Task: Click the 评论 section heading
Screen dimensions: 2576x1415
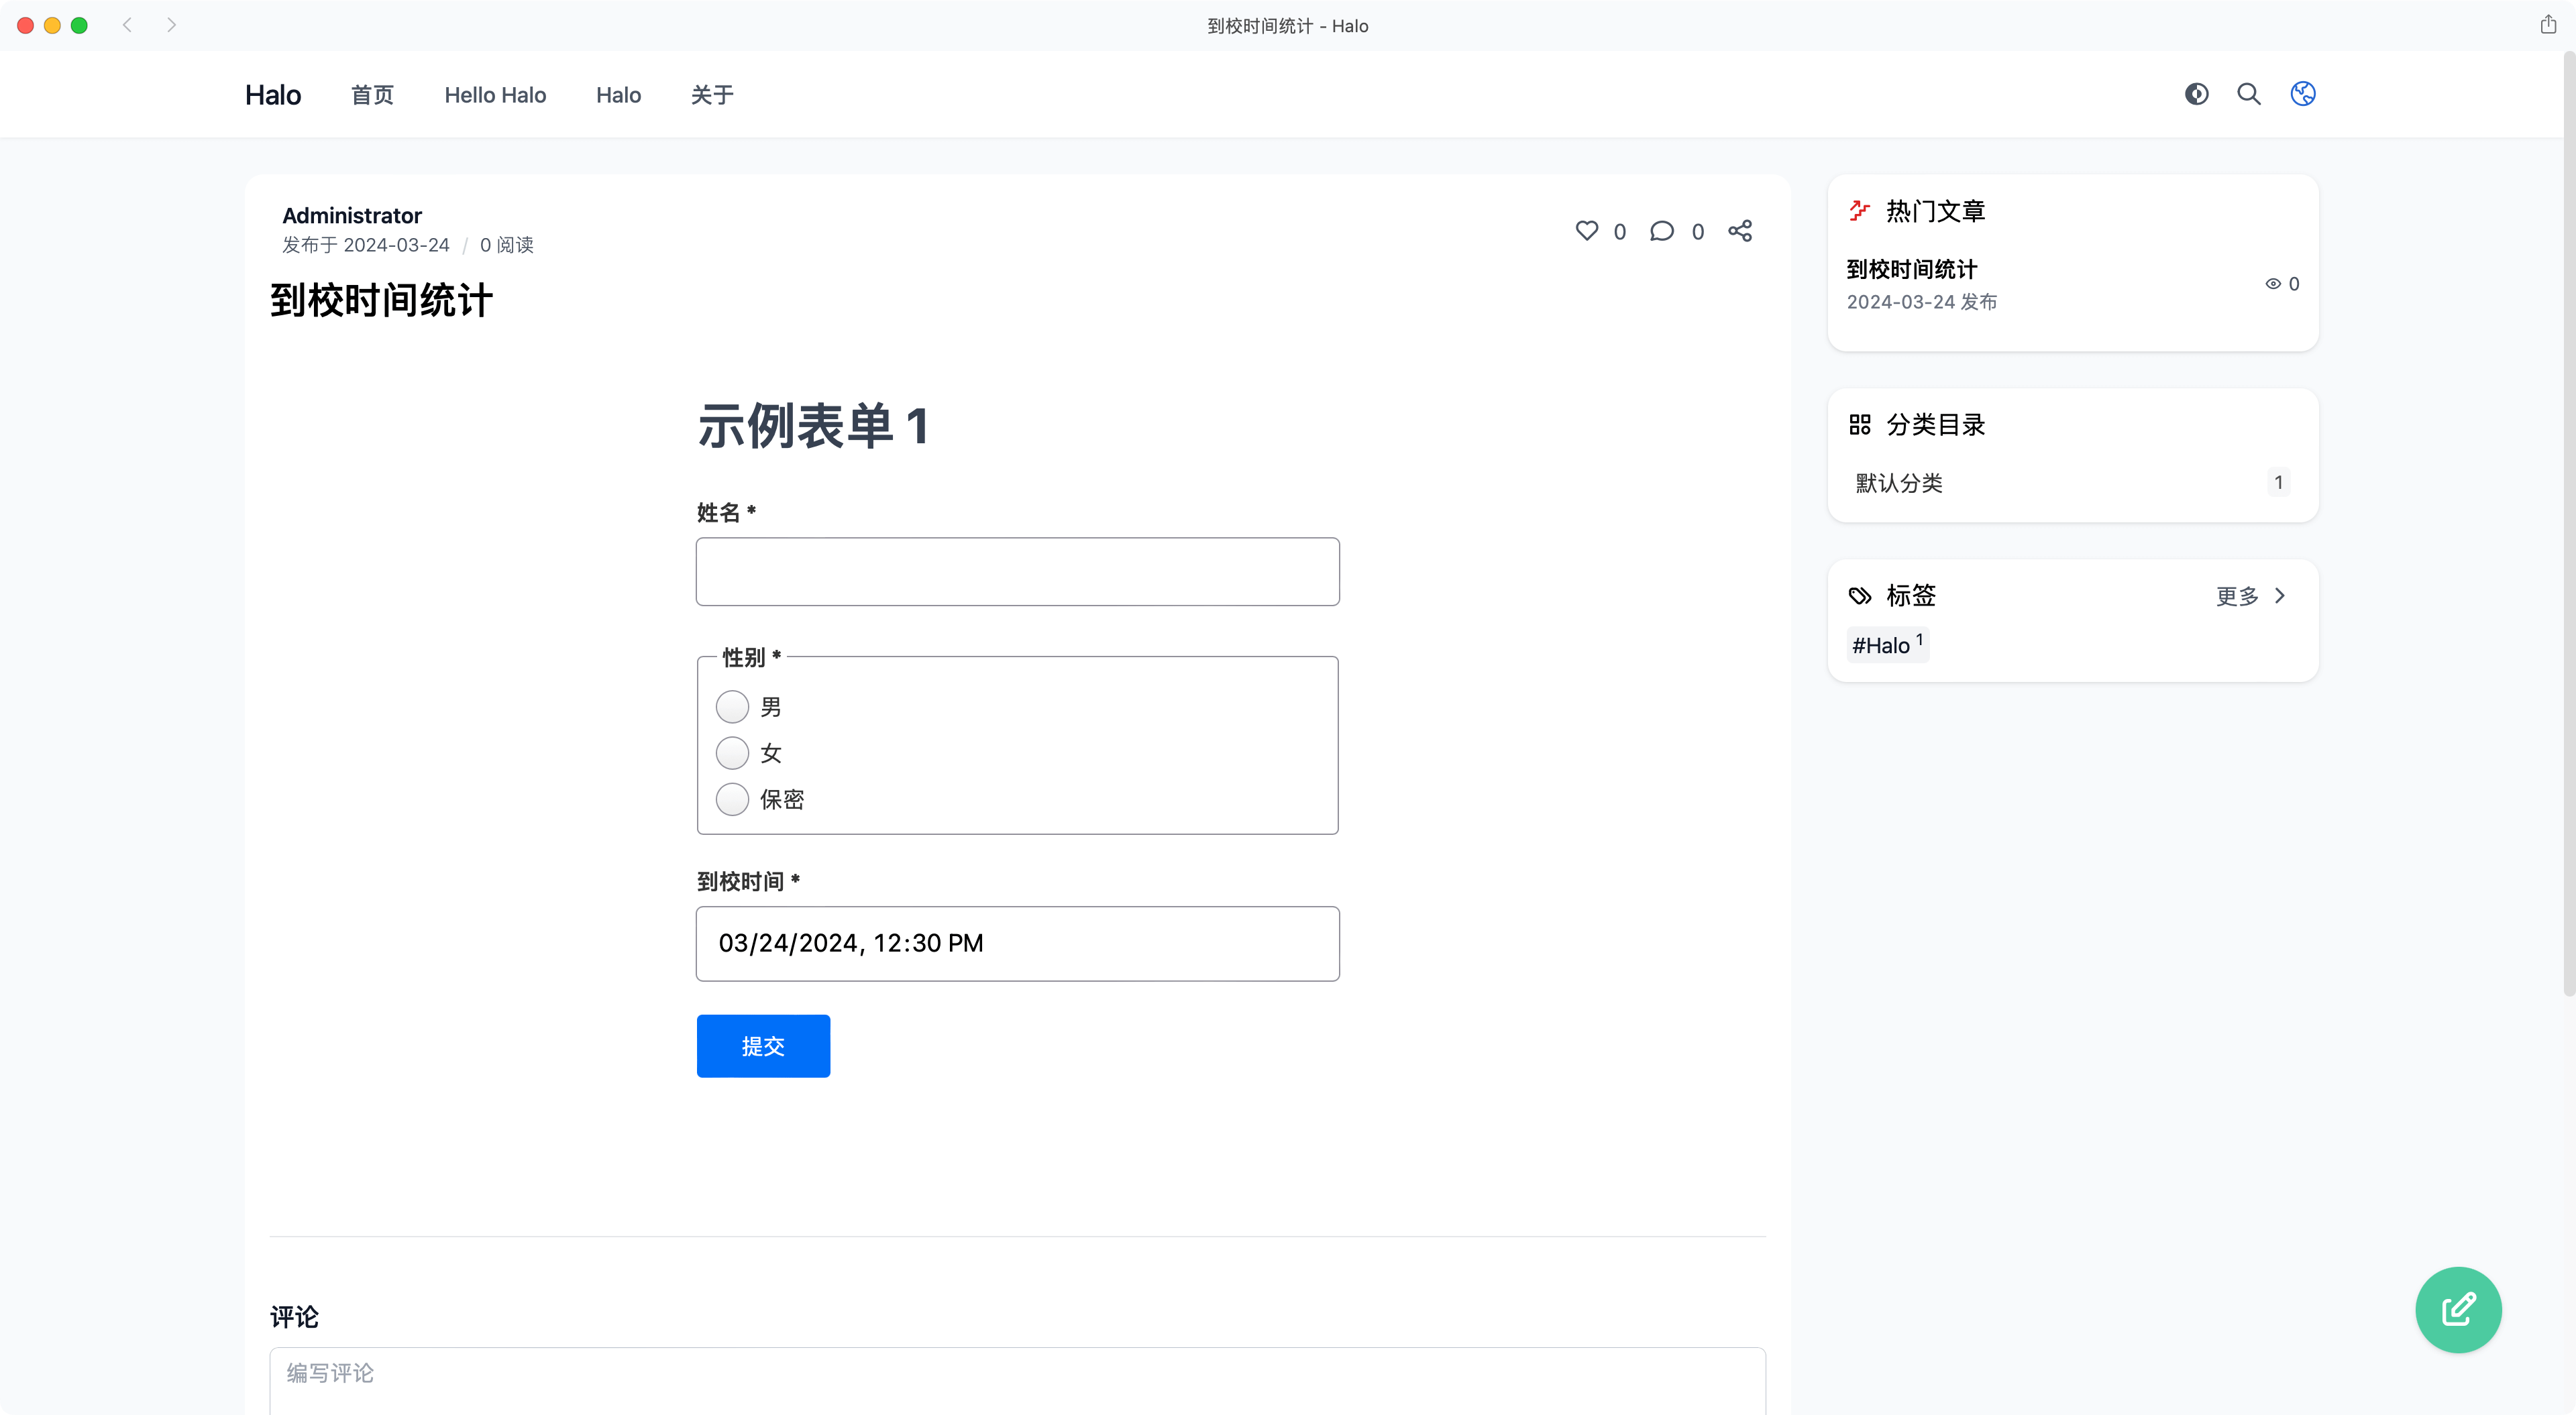Action: 294,1317
